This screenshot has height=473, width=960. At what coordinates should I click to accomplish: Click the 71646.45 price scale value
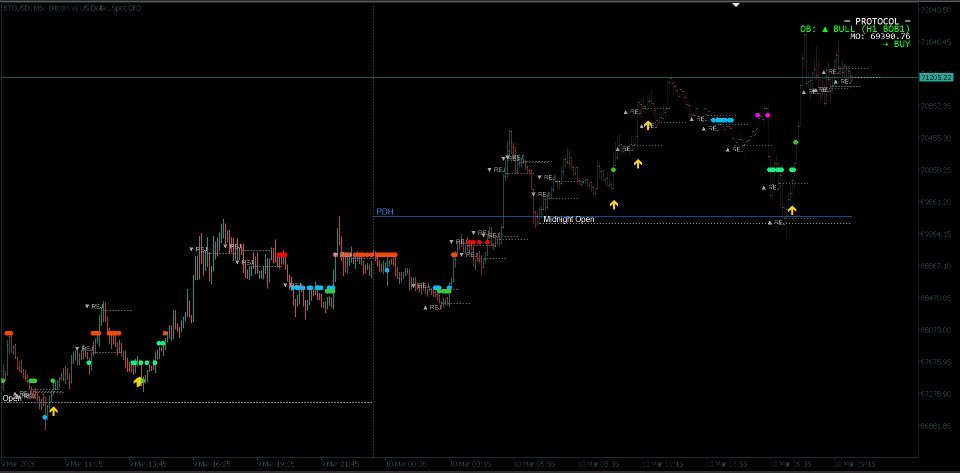point(936,42)
